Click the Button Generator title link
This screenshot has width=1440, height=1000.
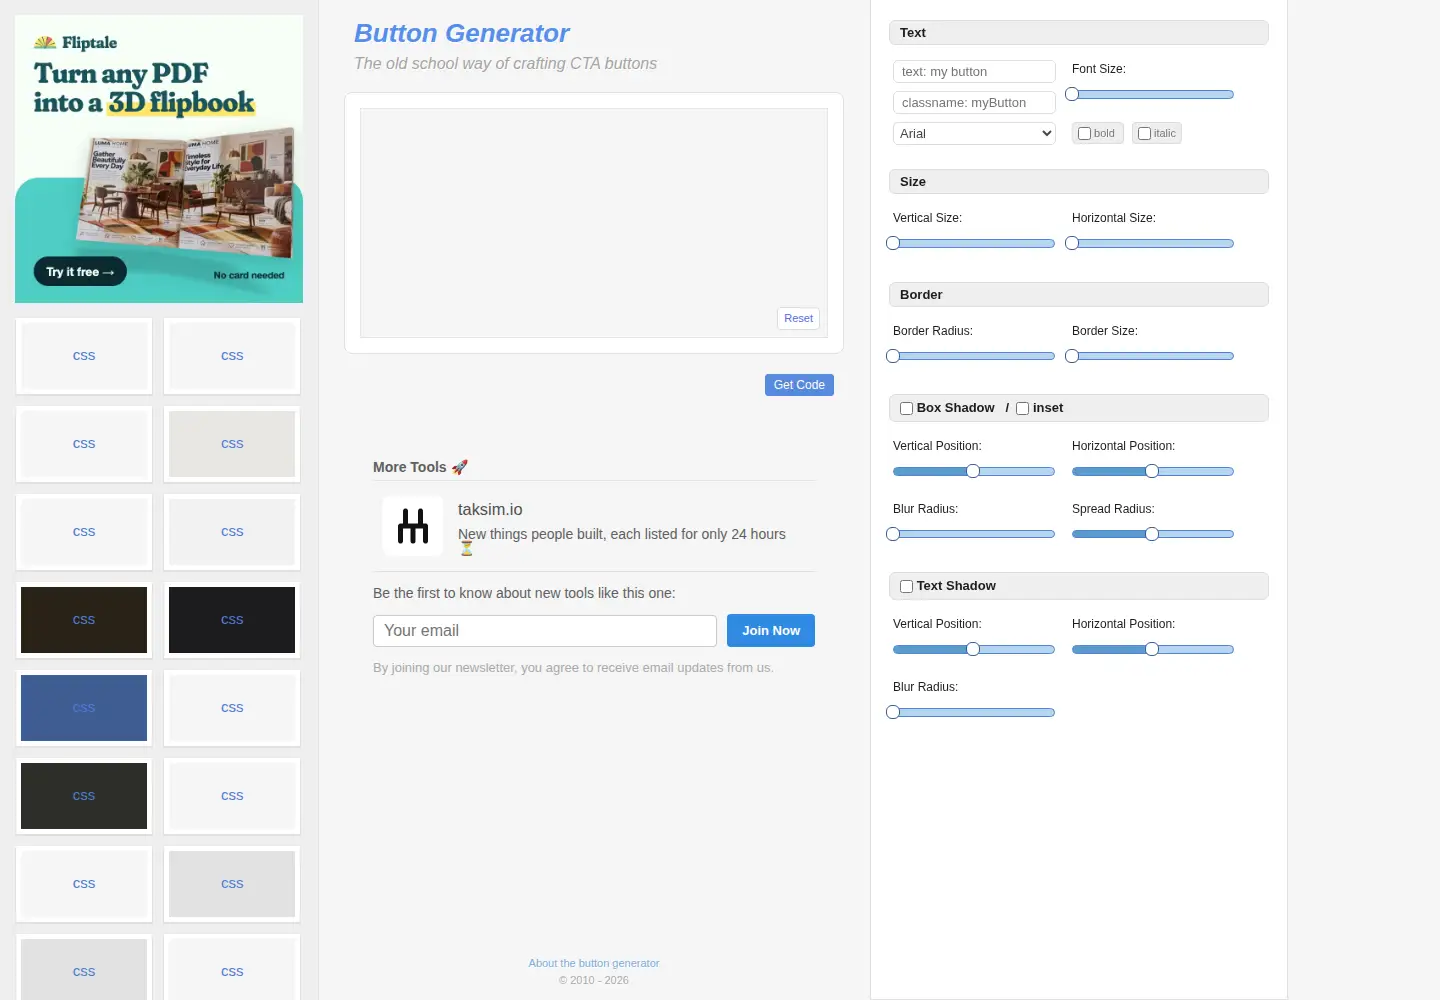pyautogui.click(x=461, y=33)
